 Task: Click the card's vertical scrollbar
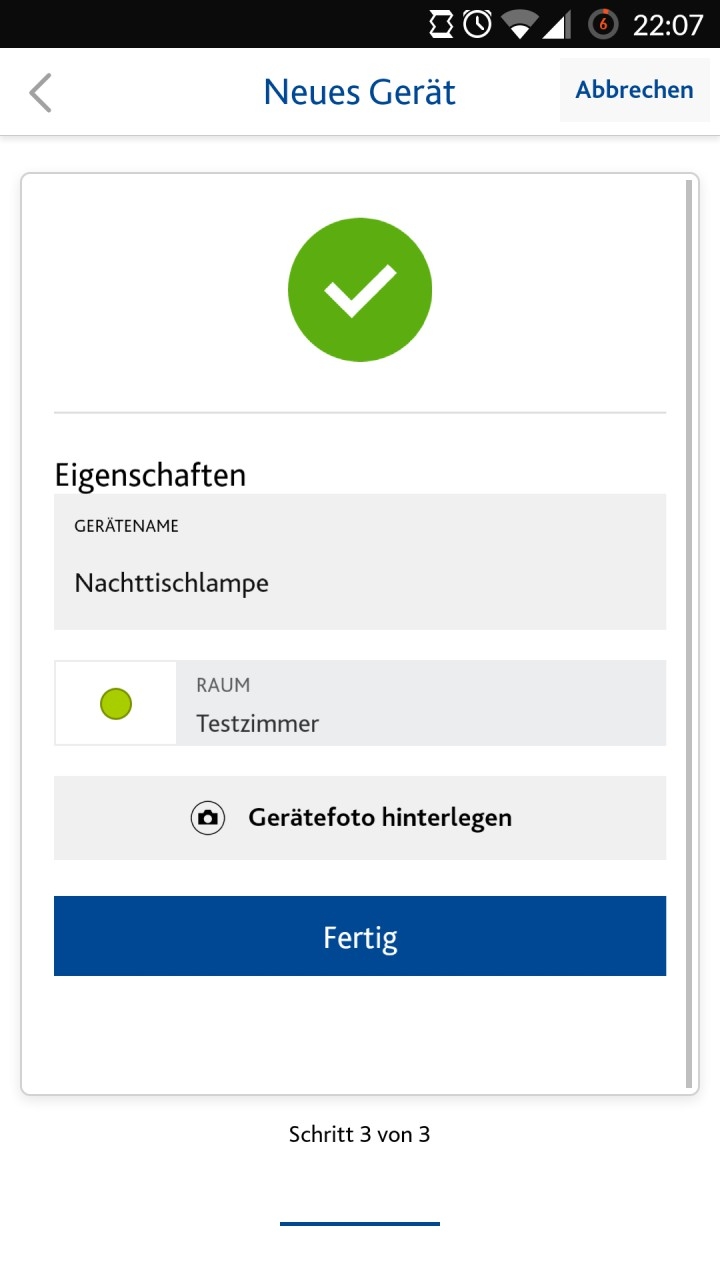point(688,634)
